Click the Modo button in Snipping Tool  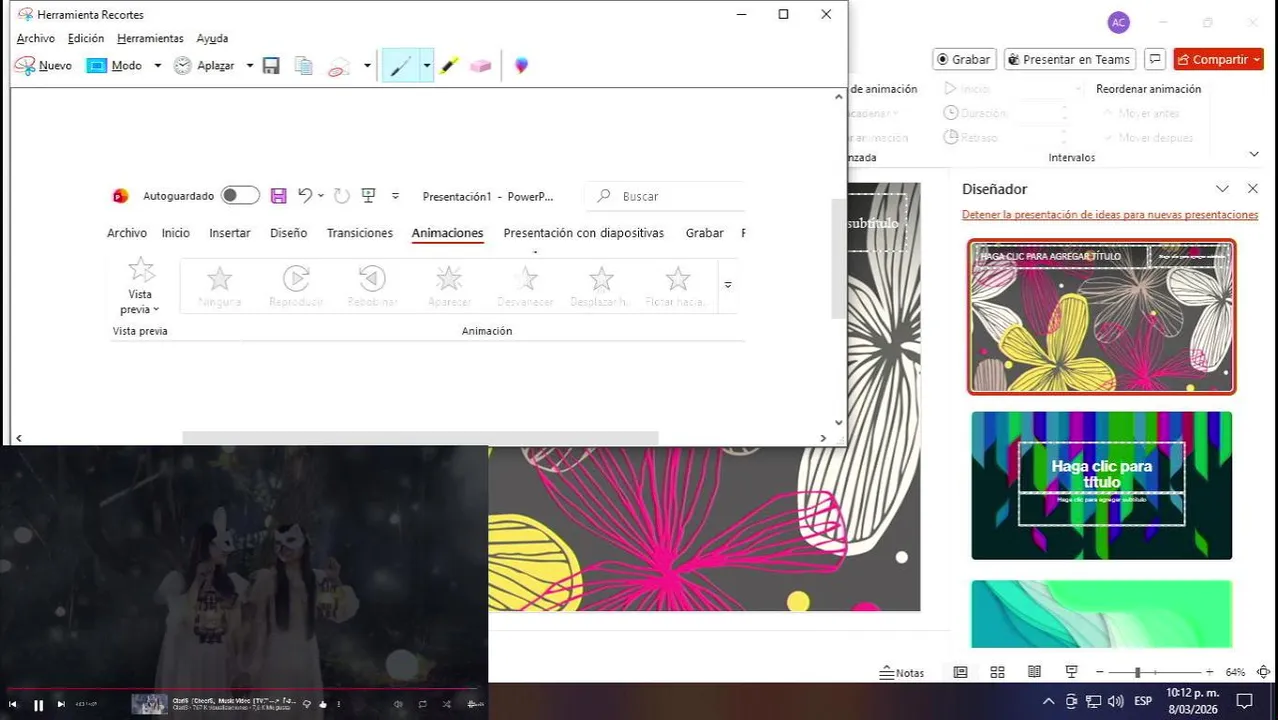pyautogui.click(x=114, y=66)
